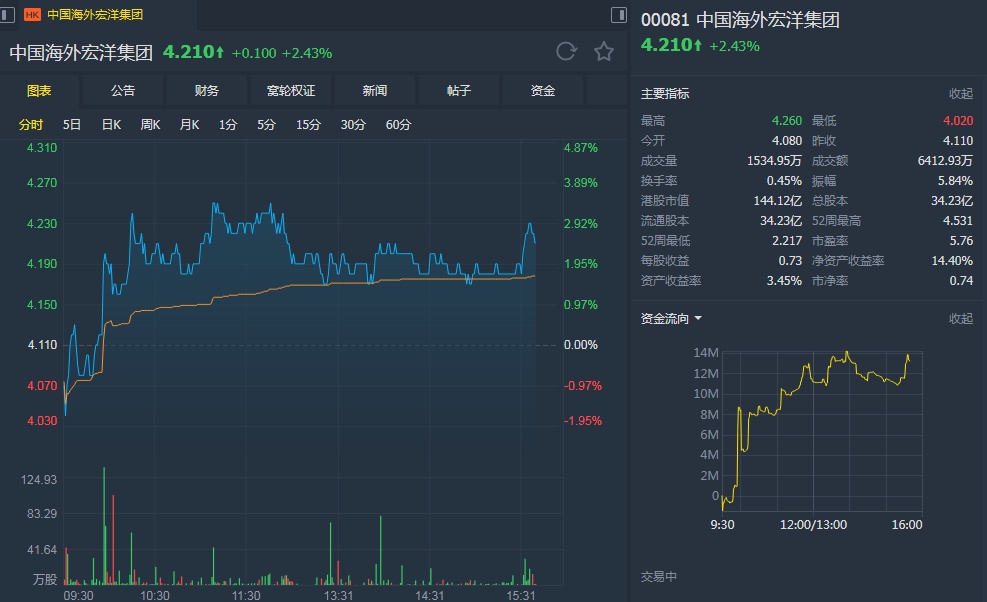Viewport: 987px width, 602px height.
Task: Open the 帖子 tab
Action: (x=459, y=91)
